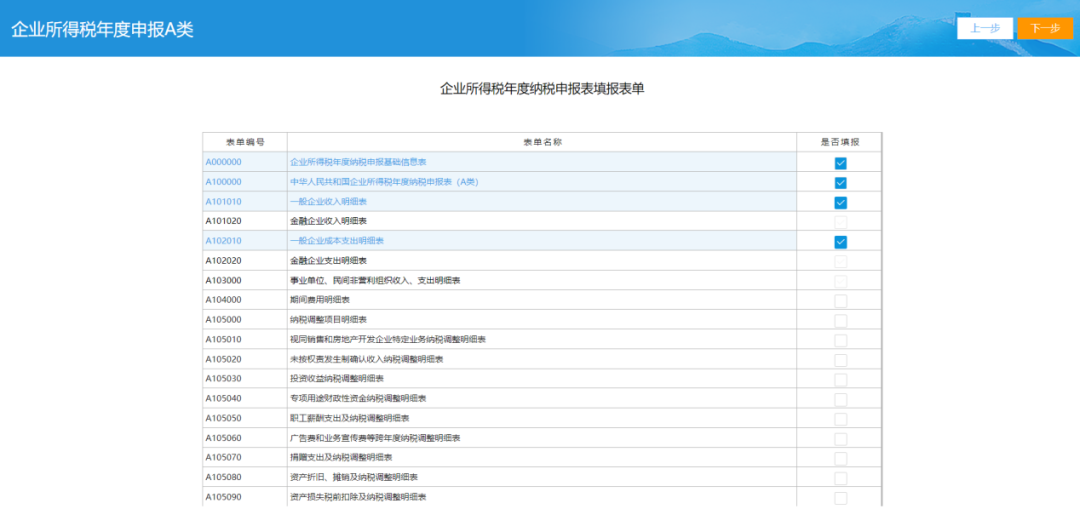Tick the A101020 金融企业收入明细表 checkbox
Screen dimensions: 1080x509
tap(840, 222)
